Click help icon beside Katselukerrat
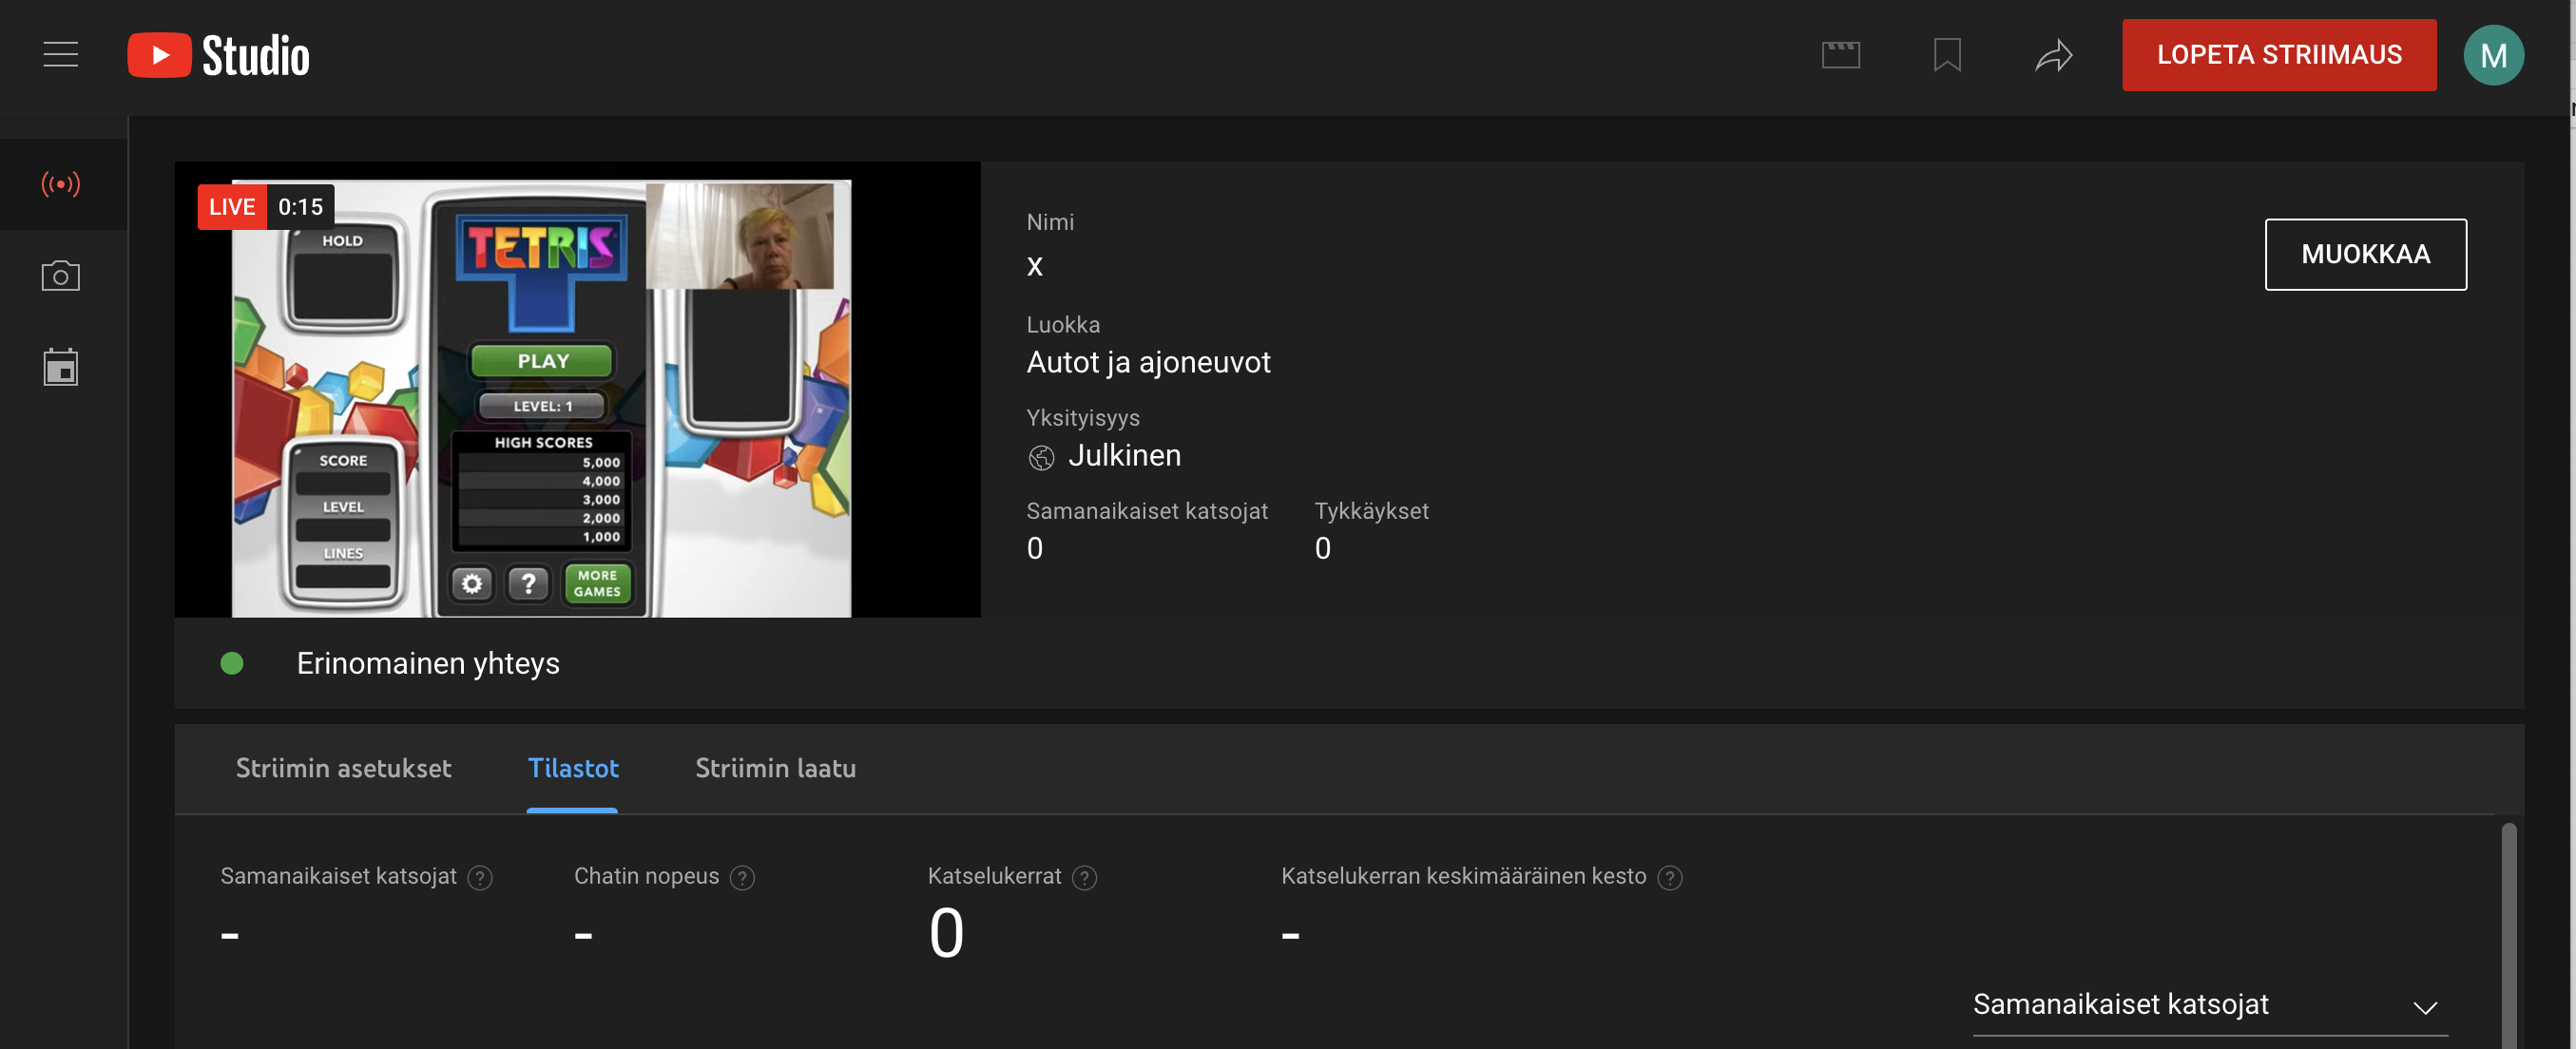This screenshot has width=2576, height=1049. pos(1084,877)
